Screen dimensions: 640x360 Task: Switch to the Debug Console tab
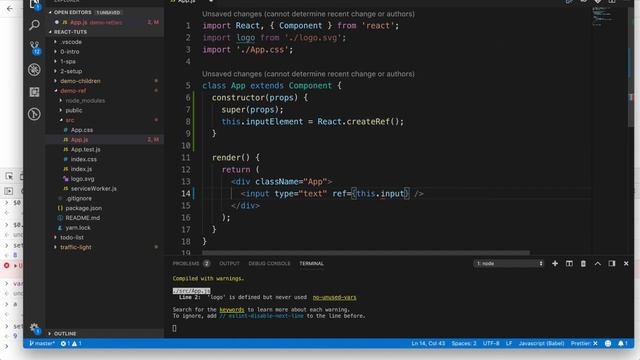[269, 264]
